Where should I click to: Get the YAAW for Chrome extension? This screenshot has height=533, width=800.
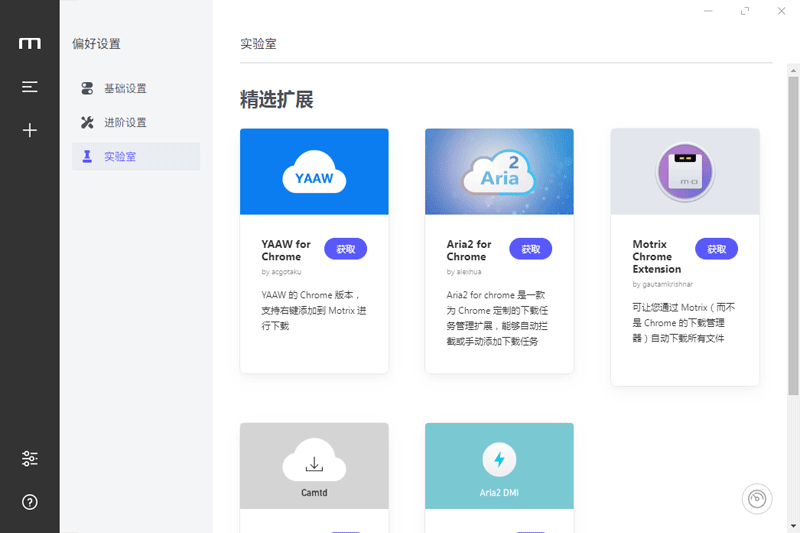(345, 249)
